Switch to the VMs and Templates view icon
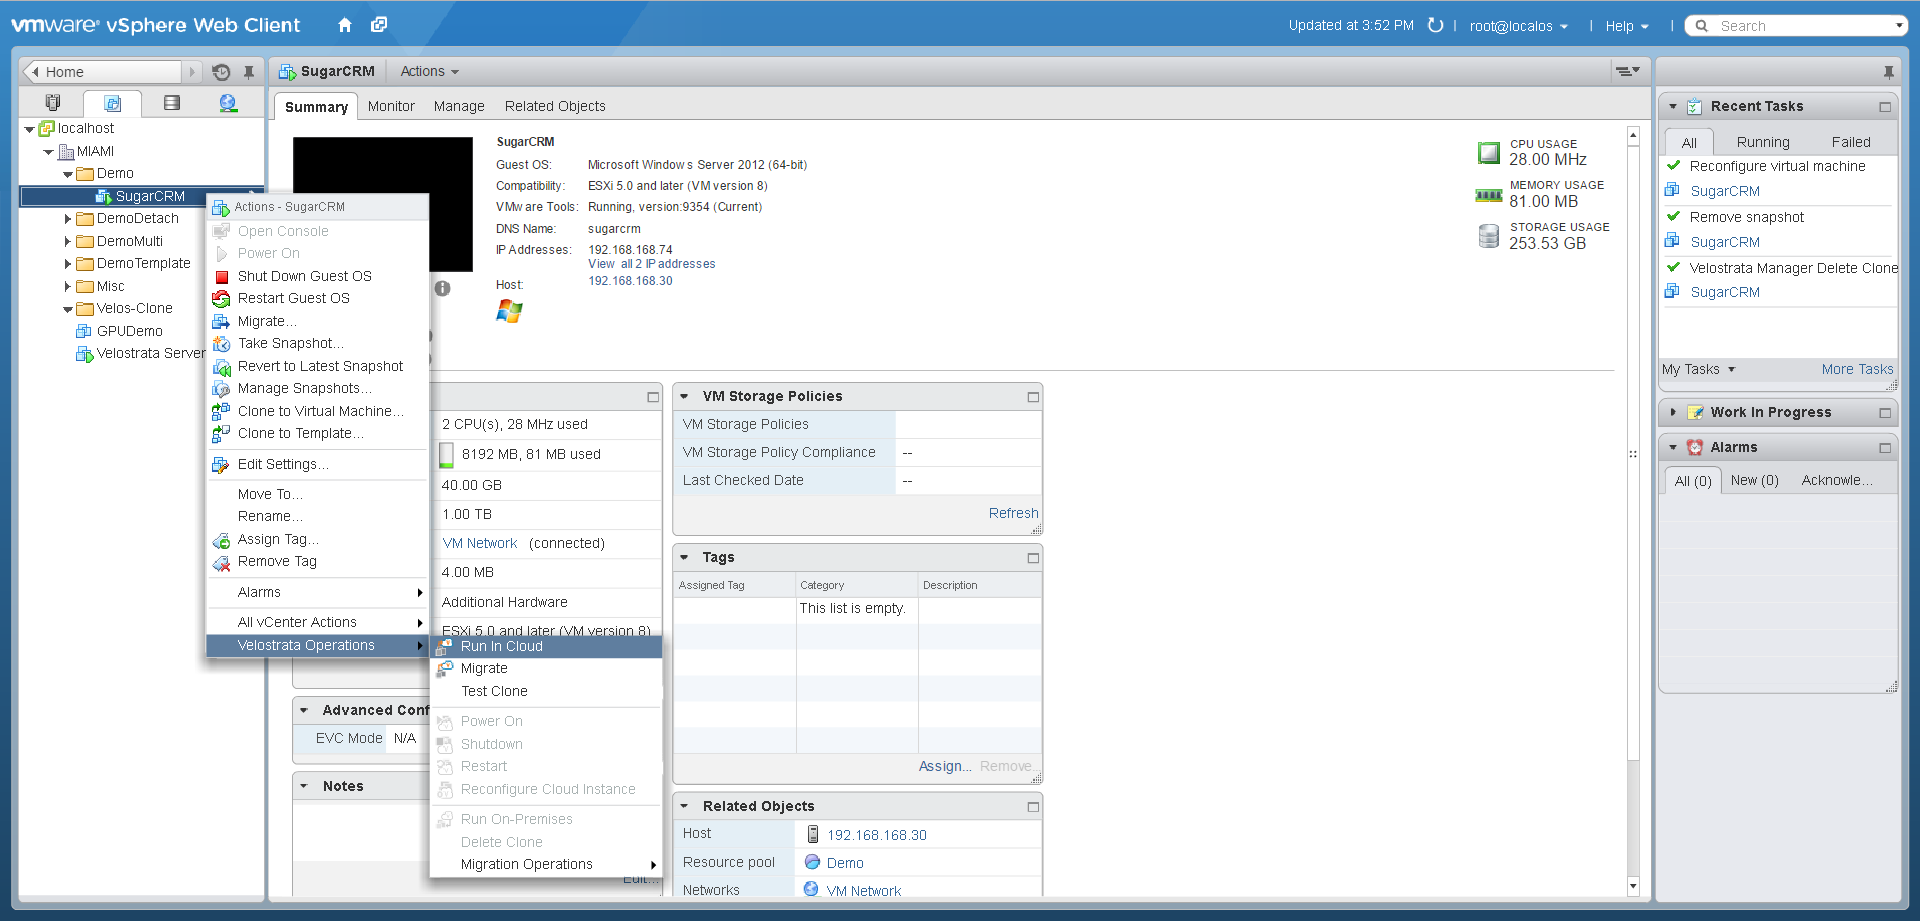Viewport: 1920px width, 921px height. [x=112, y=103]
